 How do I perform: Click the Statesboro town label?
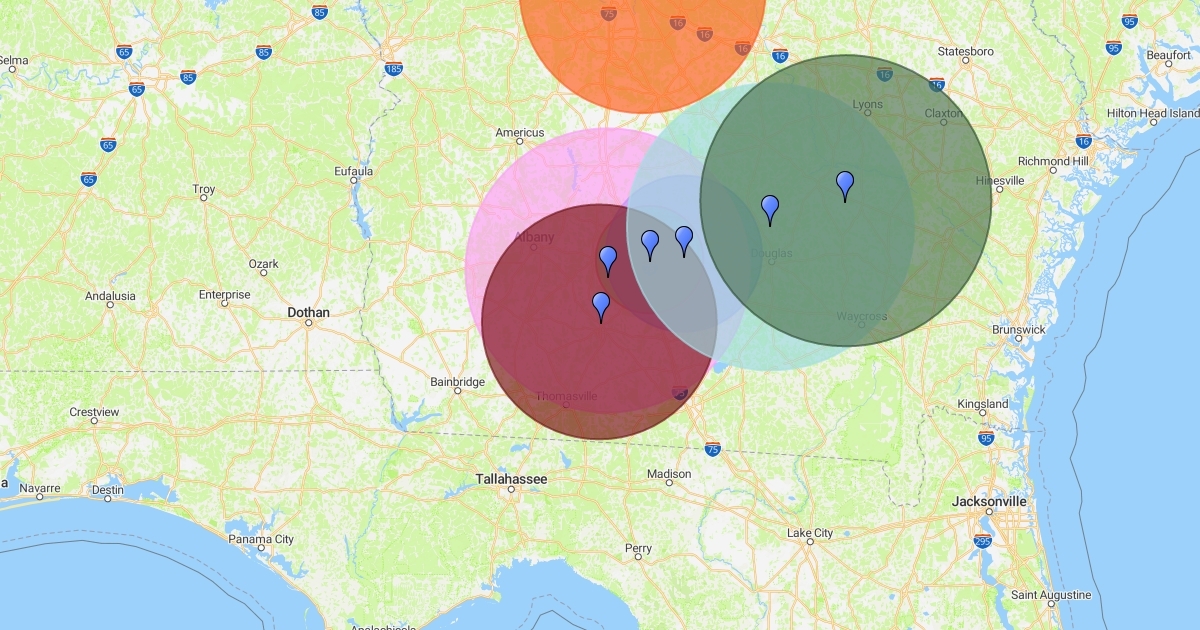pos(966,51)
